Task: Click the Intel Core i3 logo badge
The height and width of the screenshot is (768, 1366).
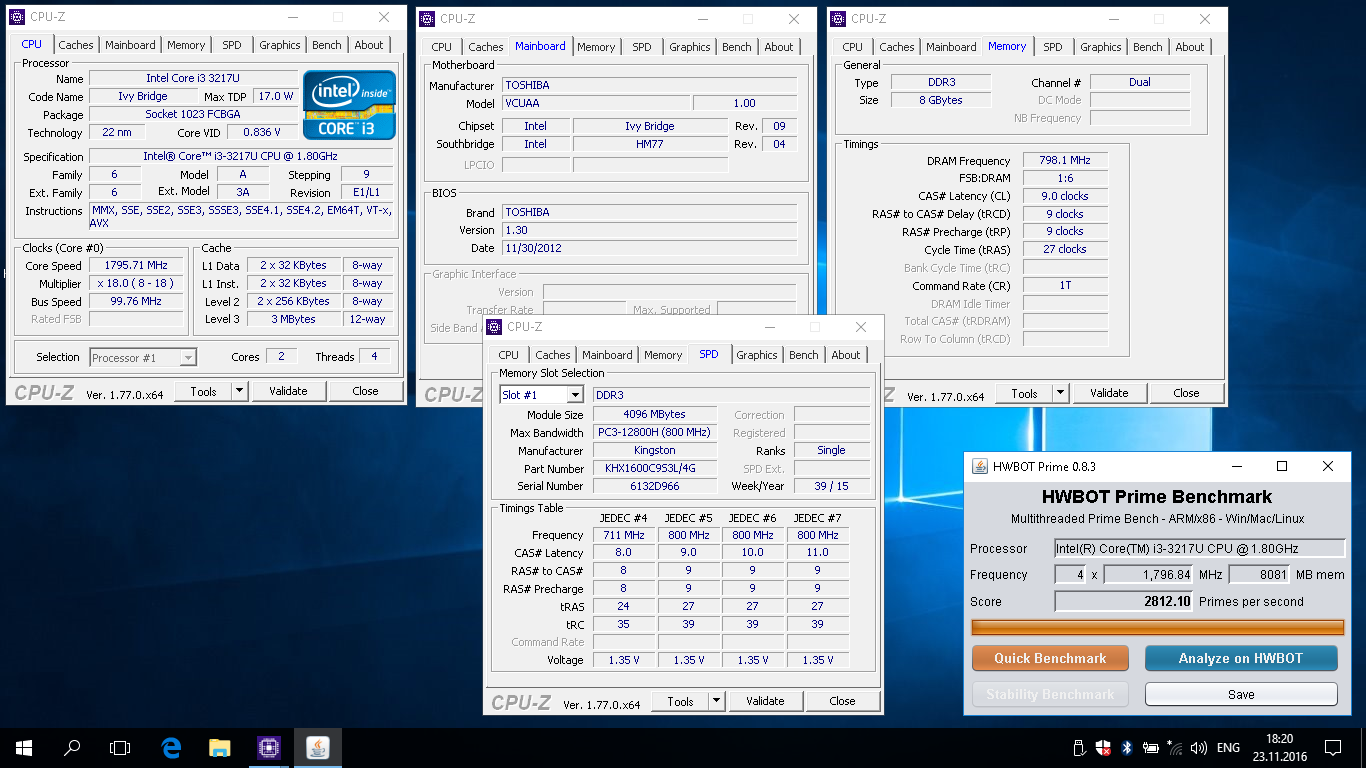Action: pos(349,105)
